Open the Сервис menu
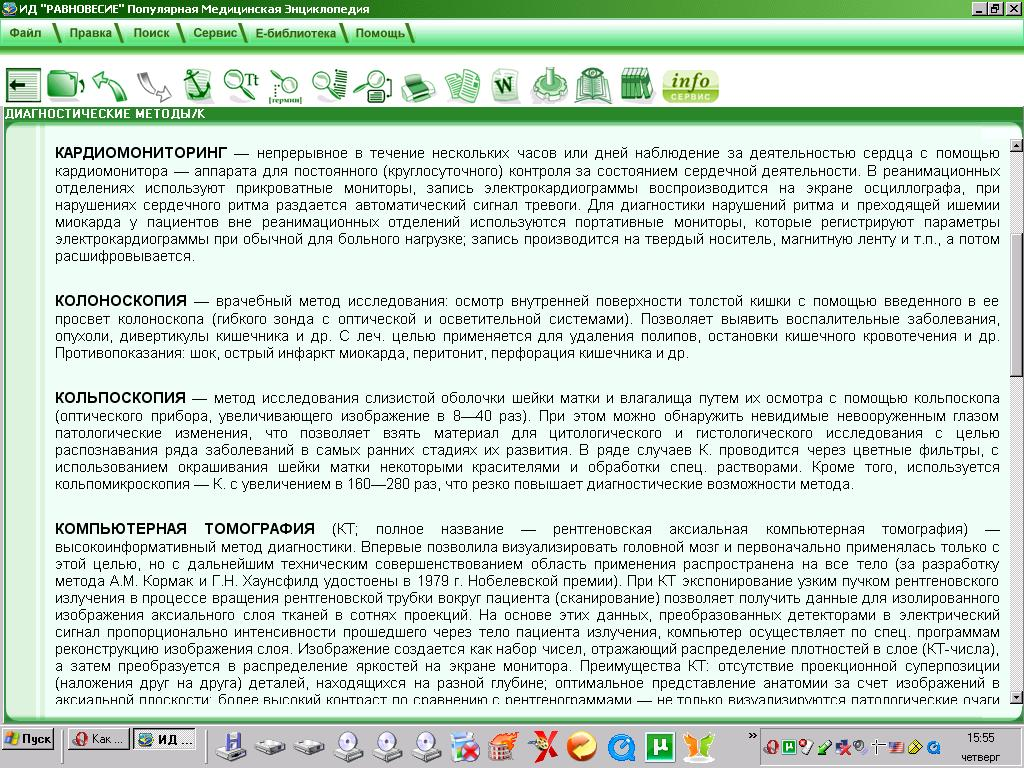The width and height of the screenshot is (1024, 768). coord(214,33)
